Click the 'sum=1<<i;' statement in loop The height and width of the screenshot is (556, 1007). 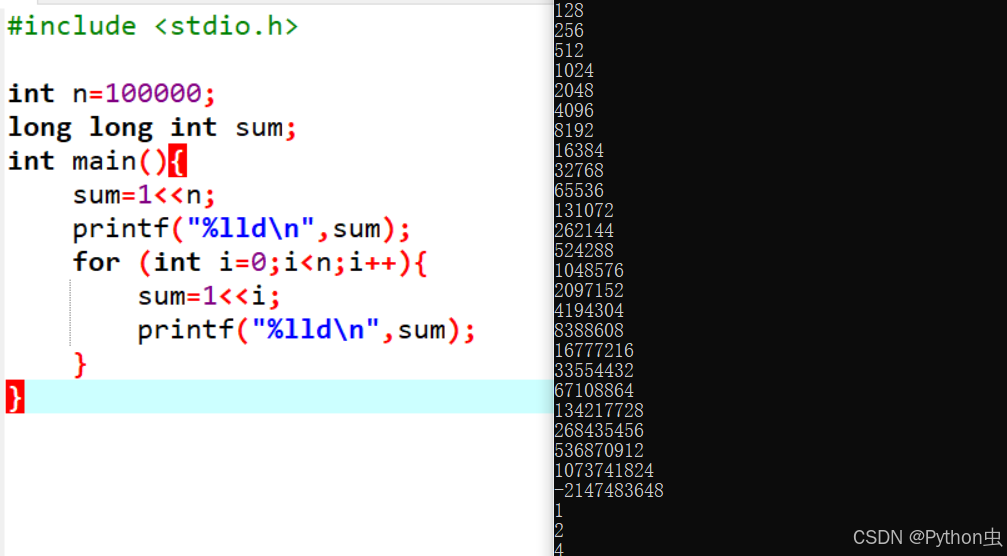tap(209, 296)
